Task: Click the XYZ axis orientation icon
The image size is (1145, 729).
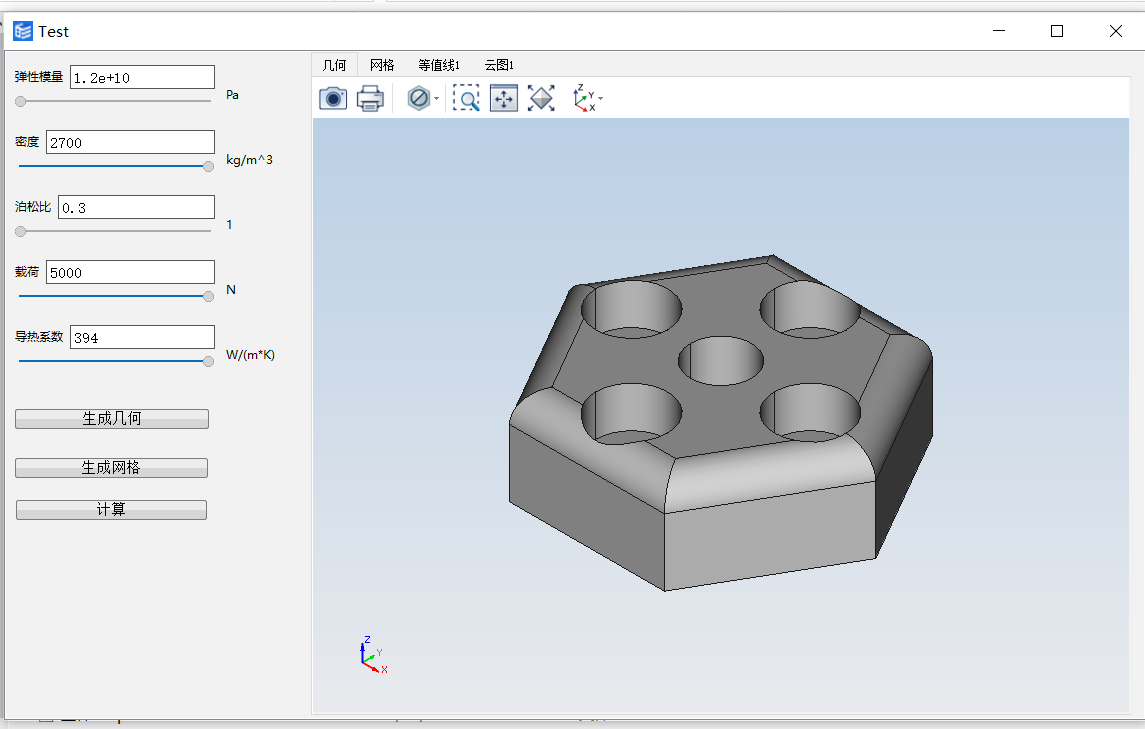Action: coord(584,98)
